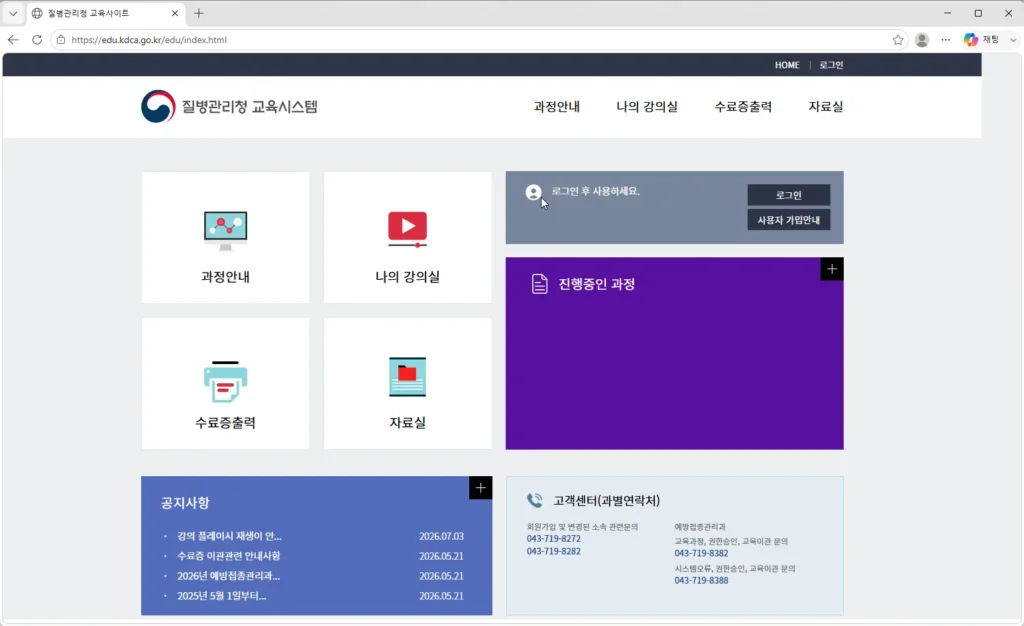Open 수료증출력 tile with printer icon
The height and width of the screenshot is (626, 1024).
[x=225, y=383]
